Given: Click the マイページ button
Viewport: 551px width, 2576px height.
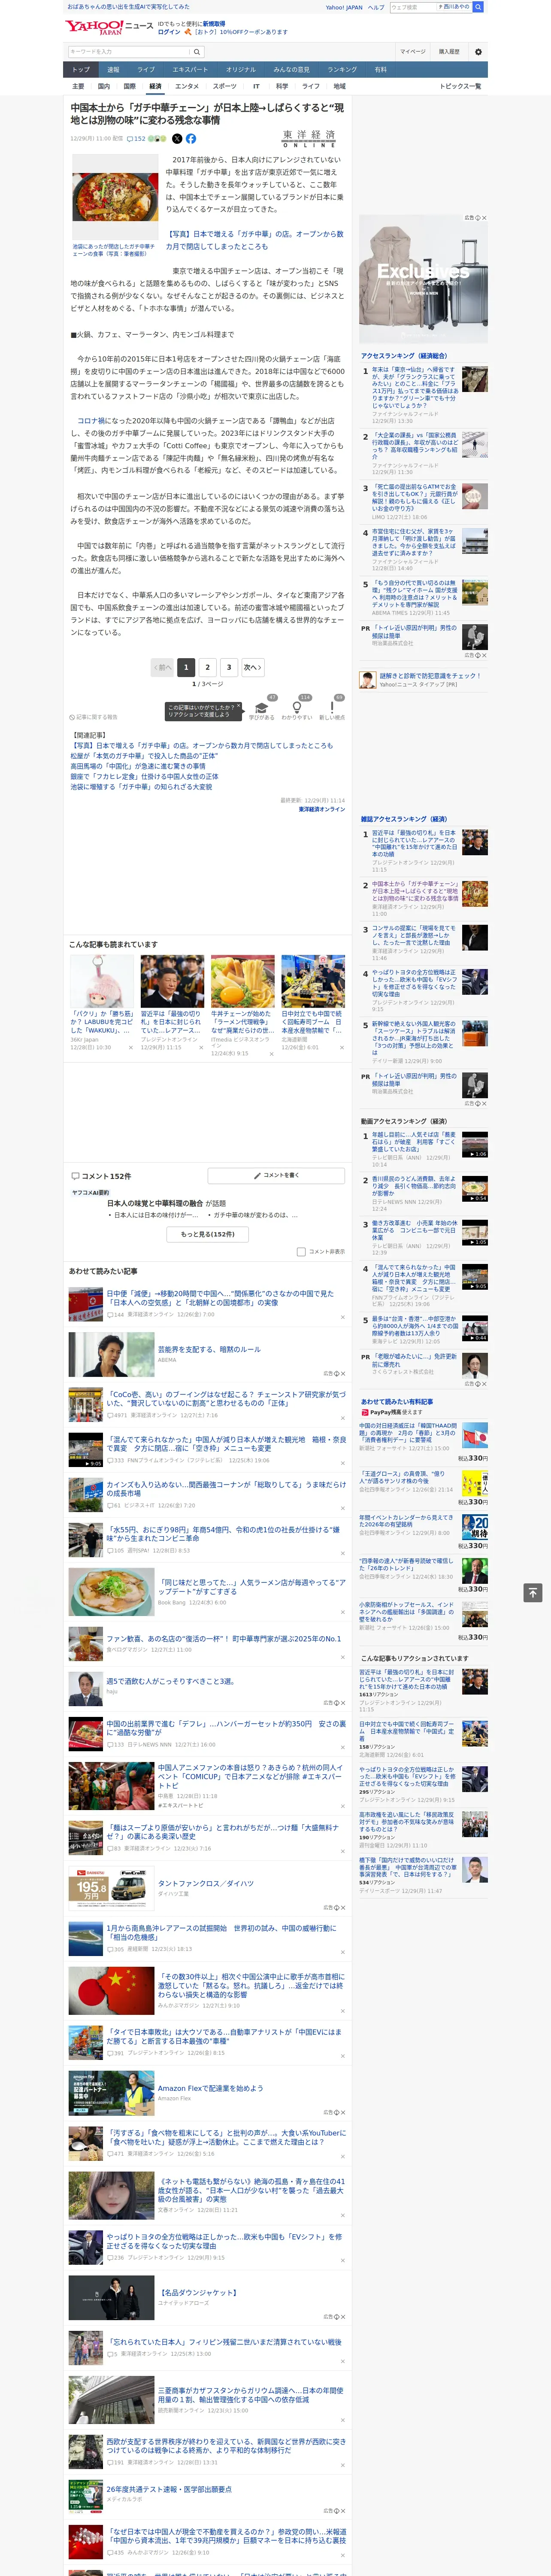Looking at the screenshot, I should pyautogui.click(x=413, y=52).
